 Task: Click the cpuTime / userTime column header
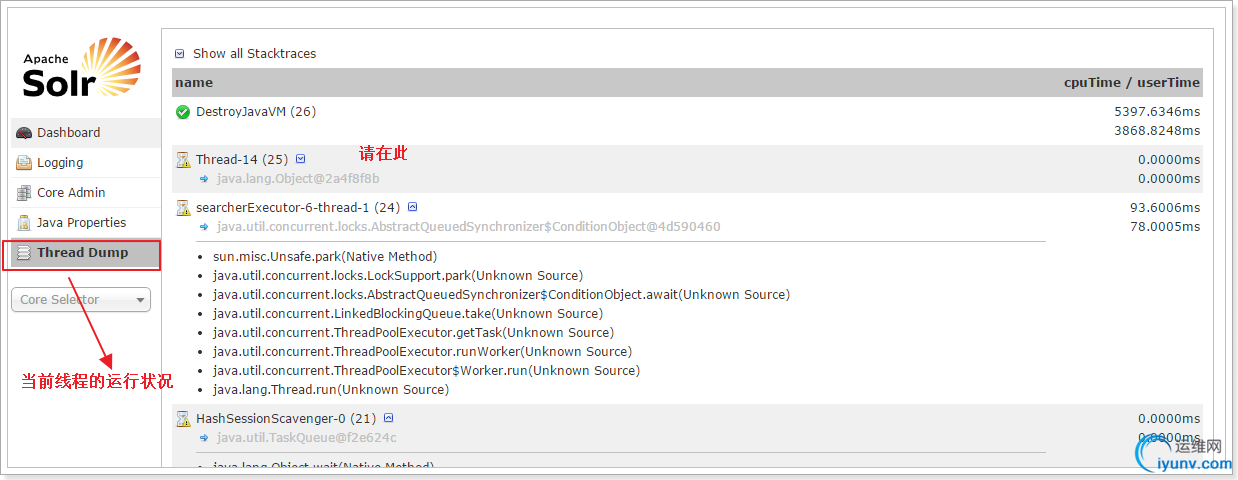1132,83
